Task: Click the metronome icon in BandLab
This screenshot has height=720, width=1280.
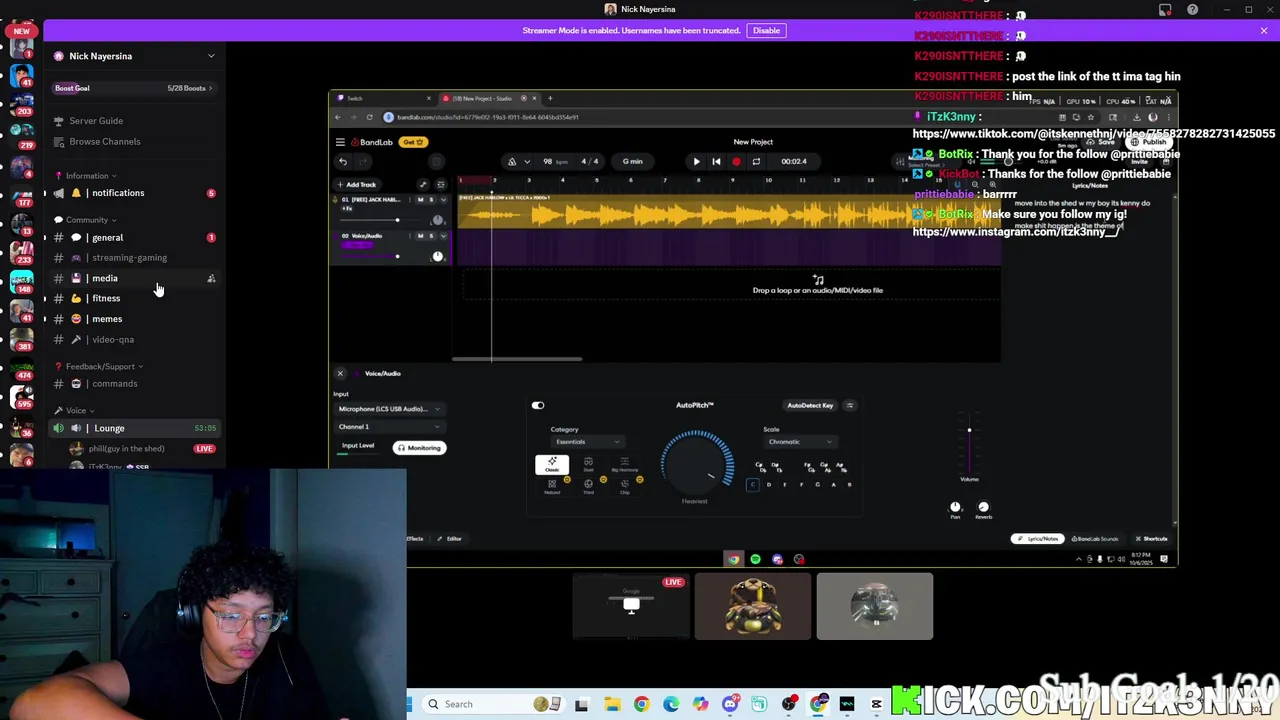Action: (512, 161)
